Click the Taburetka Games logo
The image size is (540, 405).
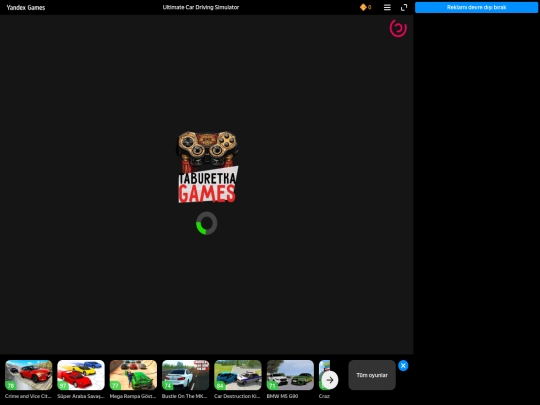point(207,167)
